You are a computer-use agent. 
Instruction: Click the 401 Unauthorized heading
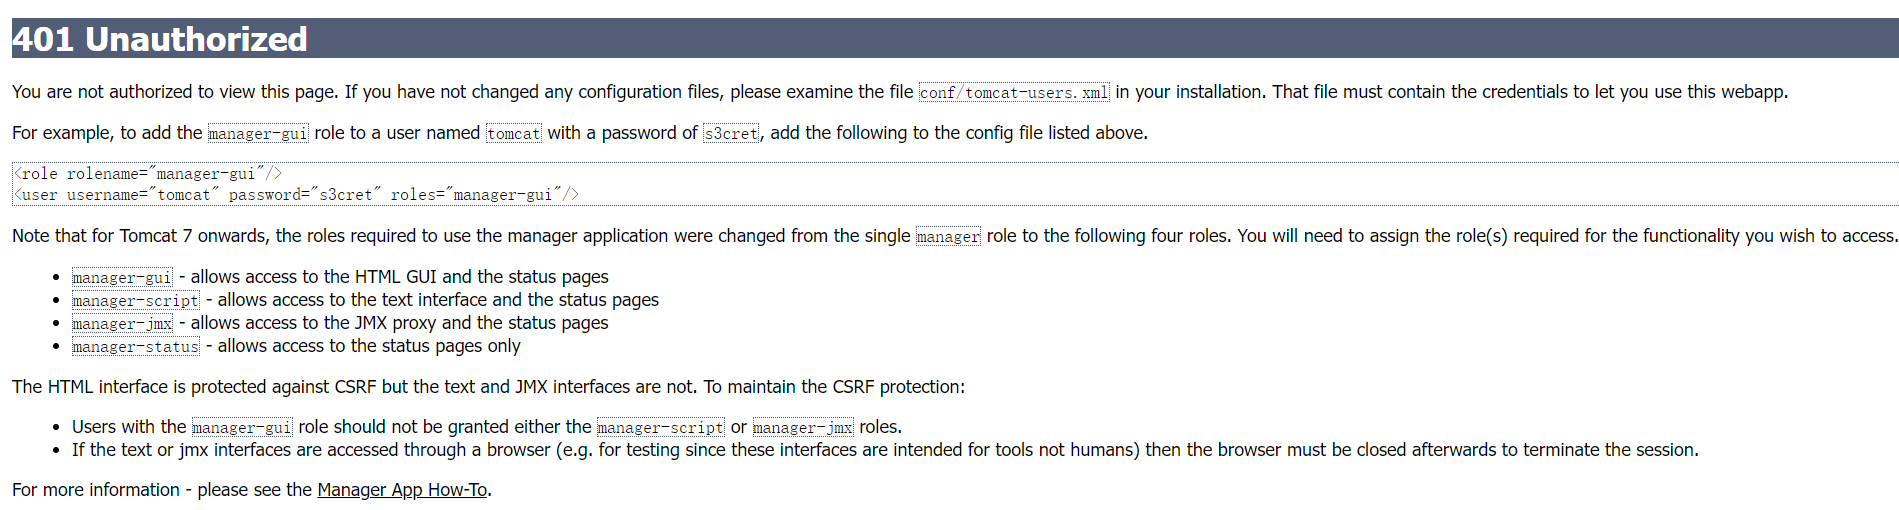160,39
